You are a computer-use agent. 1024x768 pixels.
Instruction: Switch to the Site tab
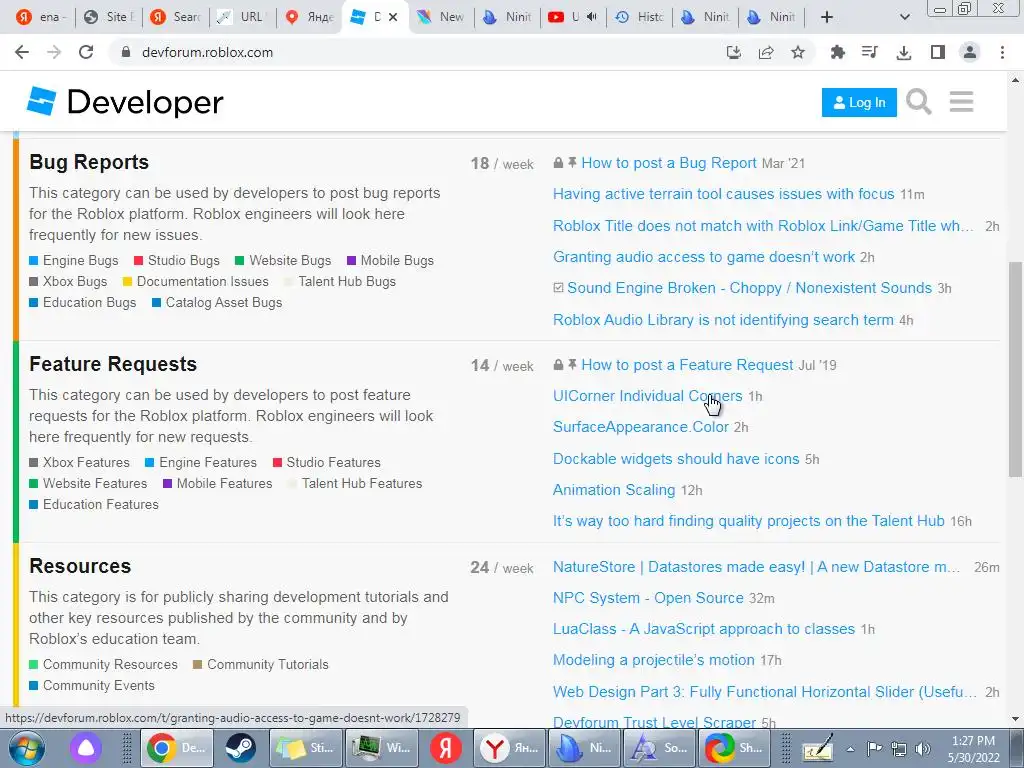point(109,17)
